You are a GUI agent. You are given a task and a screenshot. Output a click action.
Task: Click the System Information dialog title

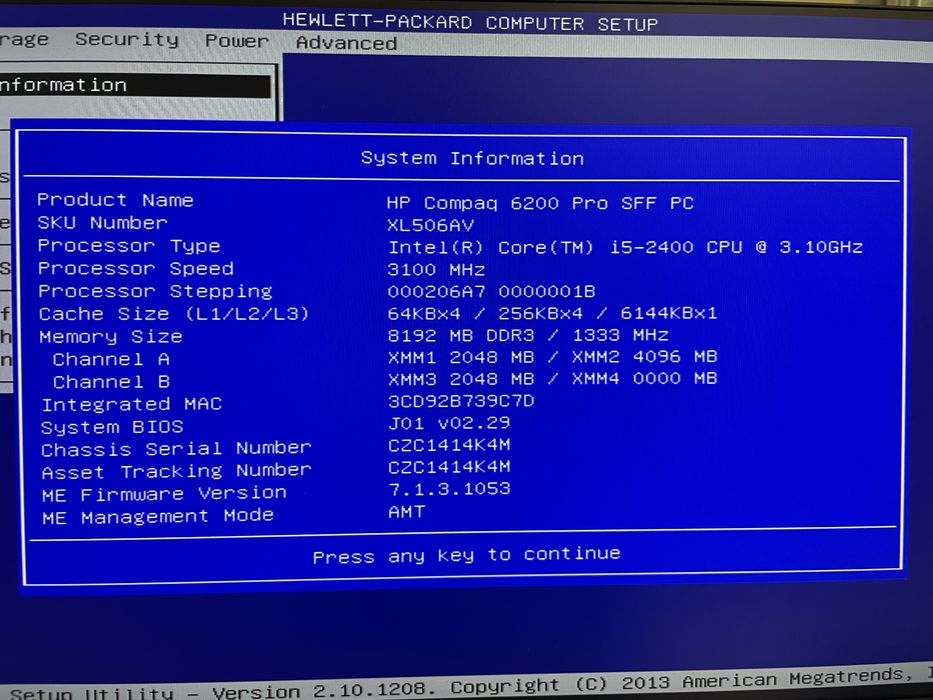click(472, 158)
